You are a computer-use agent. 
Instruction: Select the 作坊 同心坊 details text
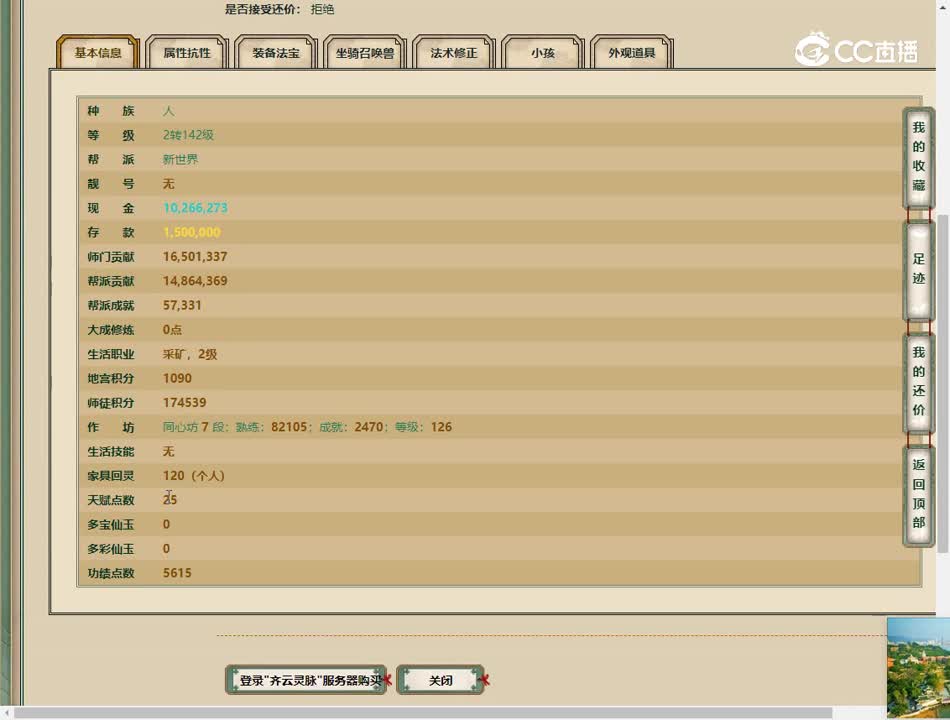[x=307, y=427]
